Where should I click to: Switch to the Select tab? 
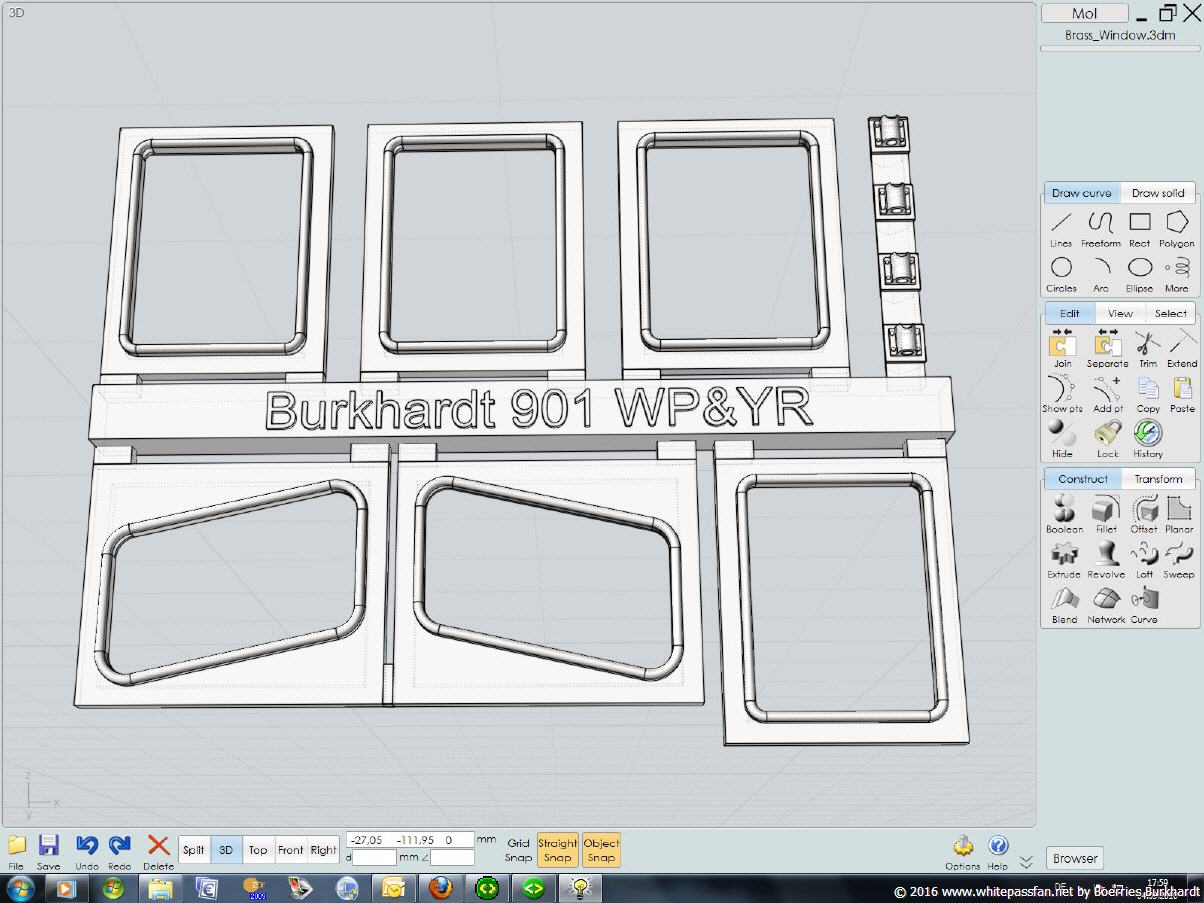click(x=1171, y=313)
